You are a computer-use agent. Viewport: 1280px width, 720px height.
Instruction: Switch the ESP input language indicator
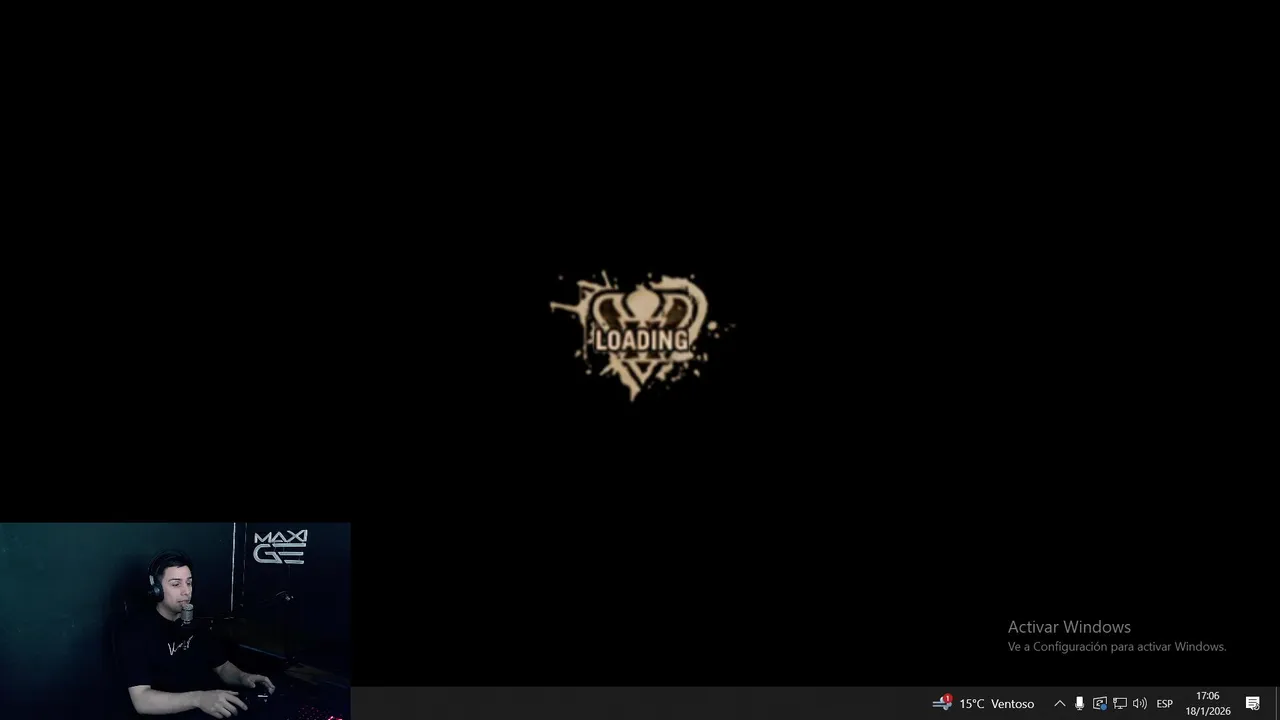(1165, 704)
